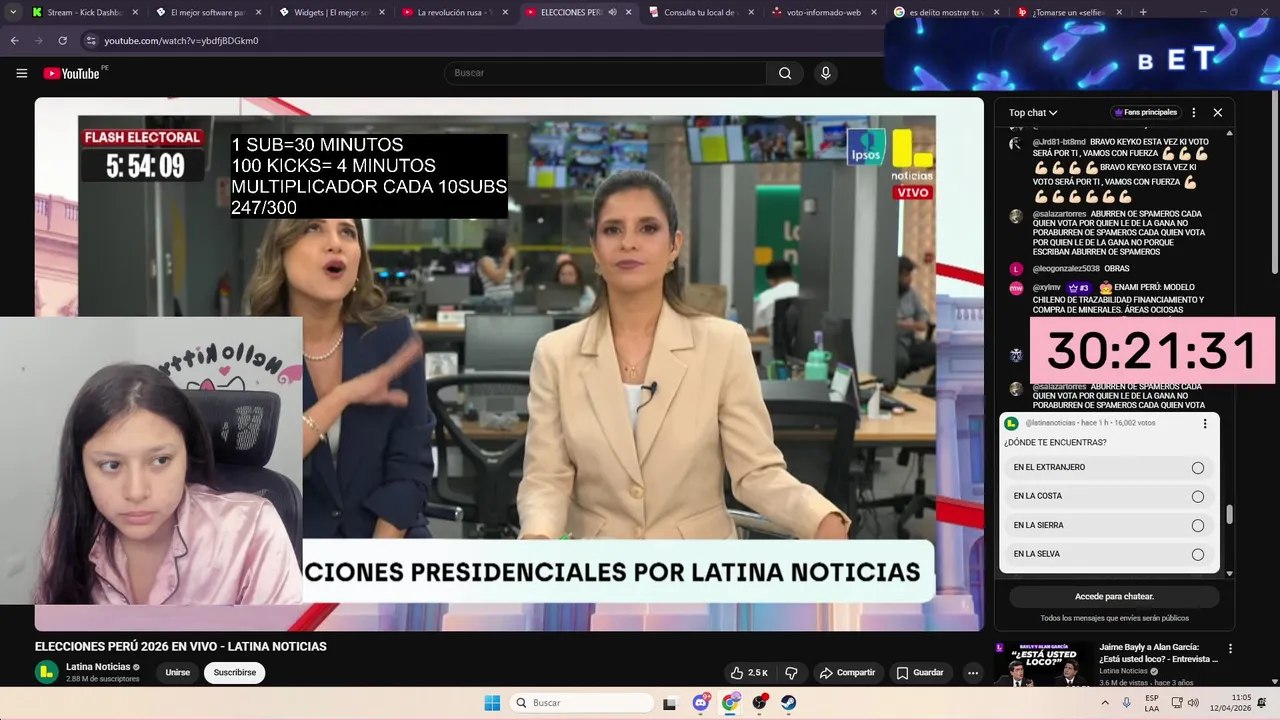The image size is (1280, 720).
Task: Click the video title ELECCIONES PERÚ 2026 EN VIVO
Action: coord(181,647)
